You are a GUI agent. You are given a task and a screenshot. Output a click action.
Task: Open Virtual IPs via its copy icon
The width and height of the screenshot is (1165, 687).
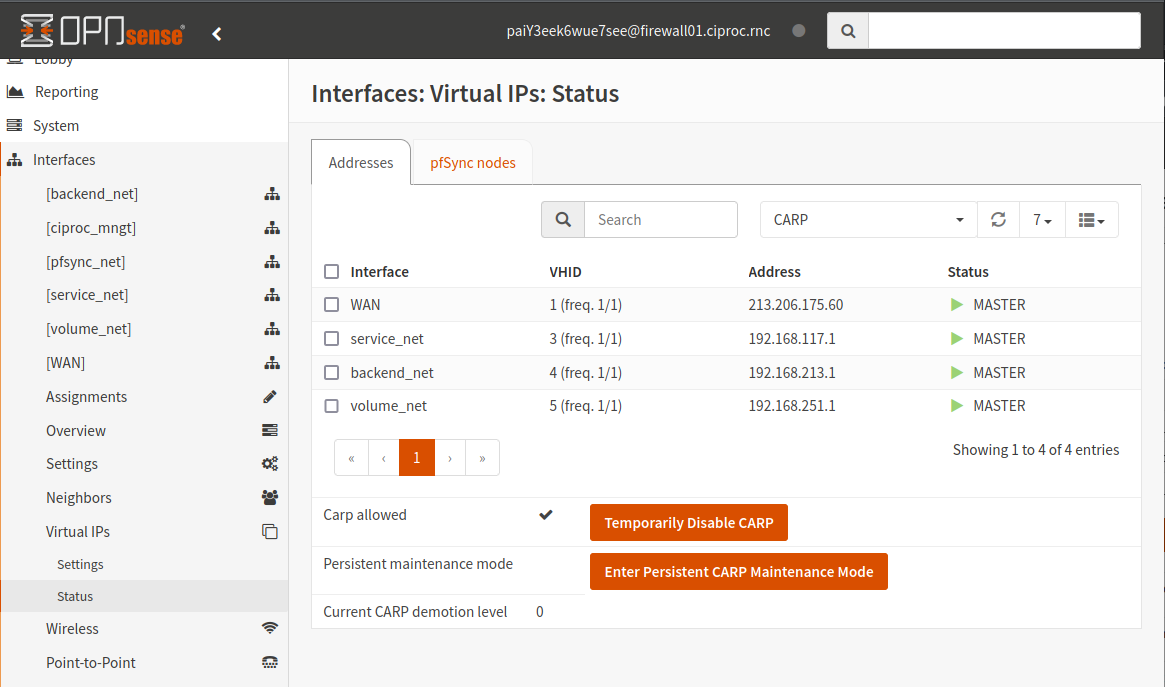(270, 531)
